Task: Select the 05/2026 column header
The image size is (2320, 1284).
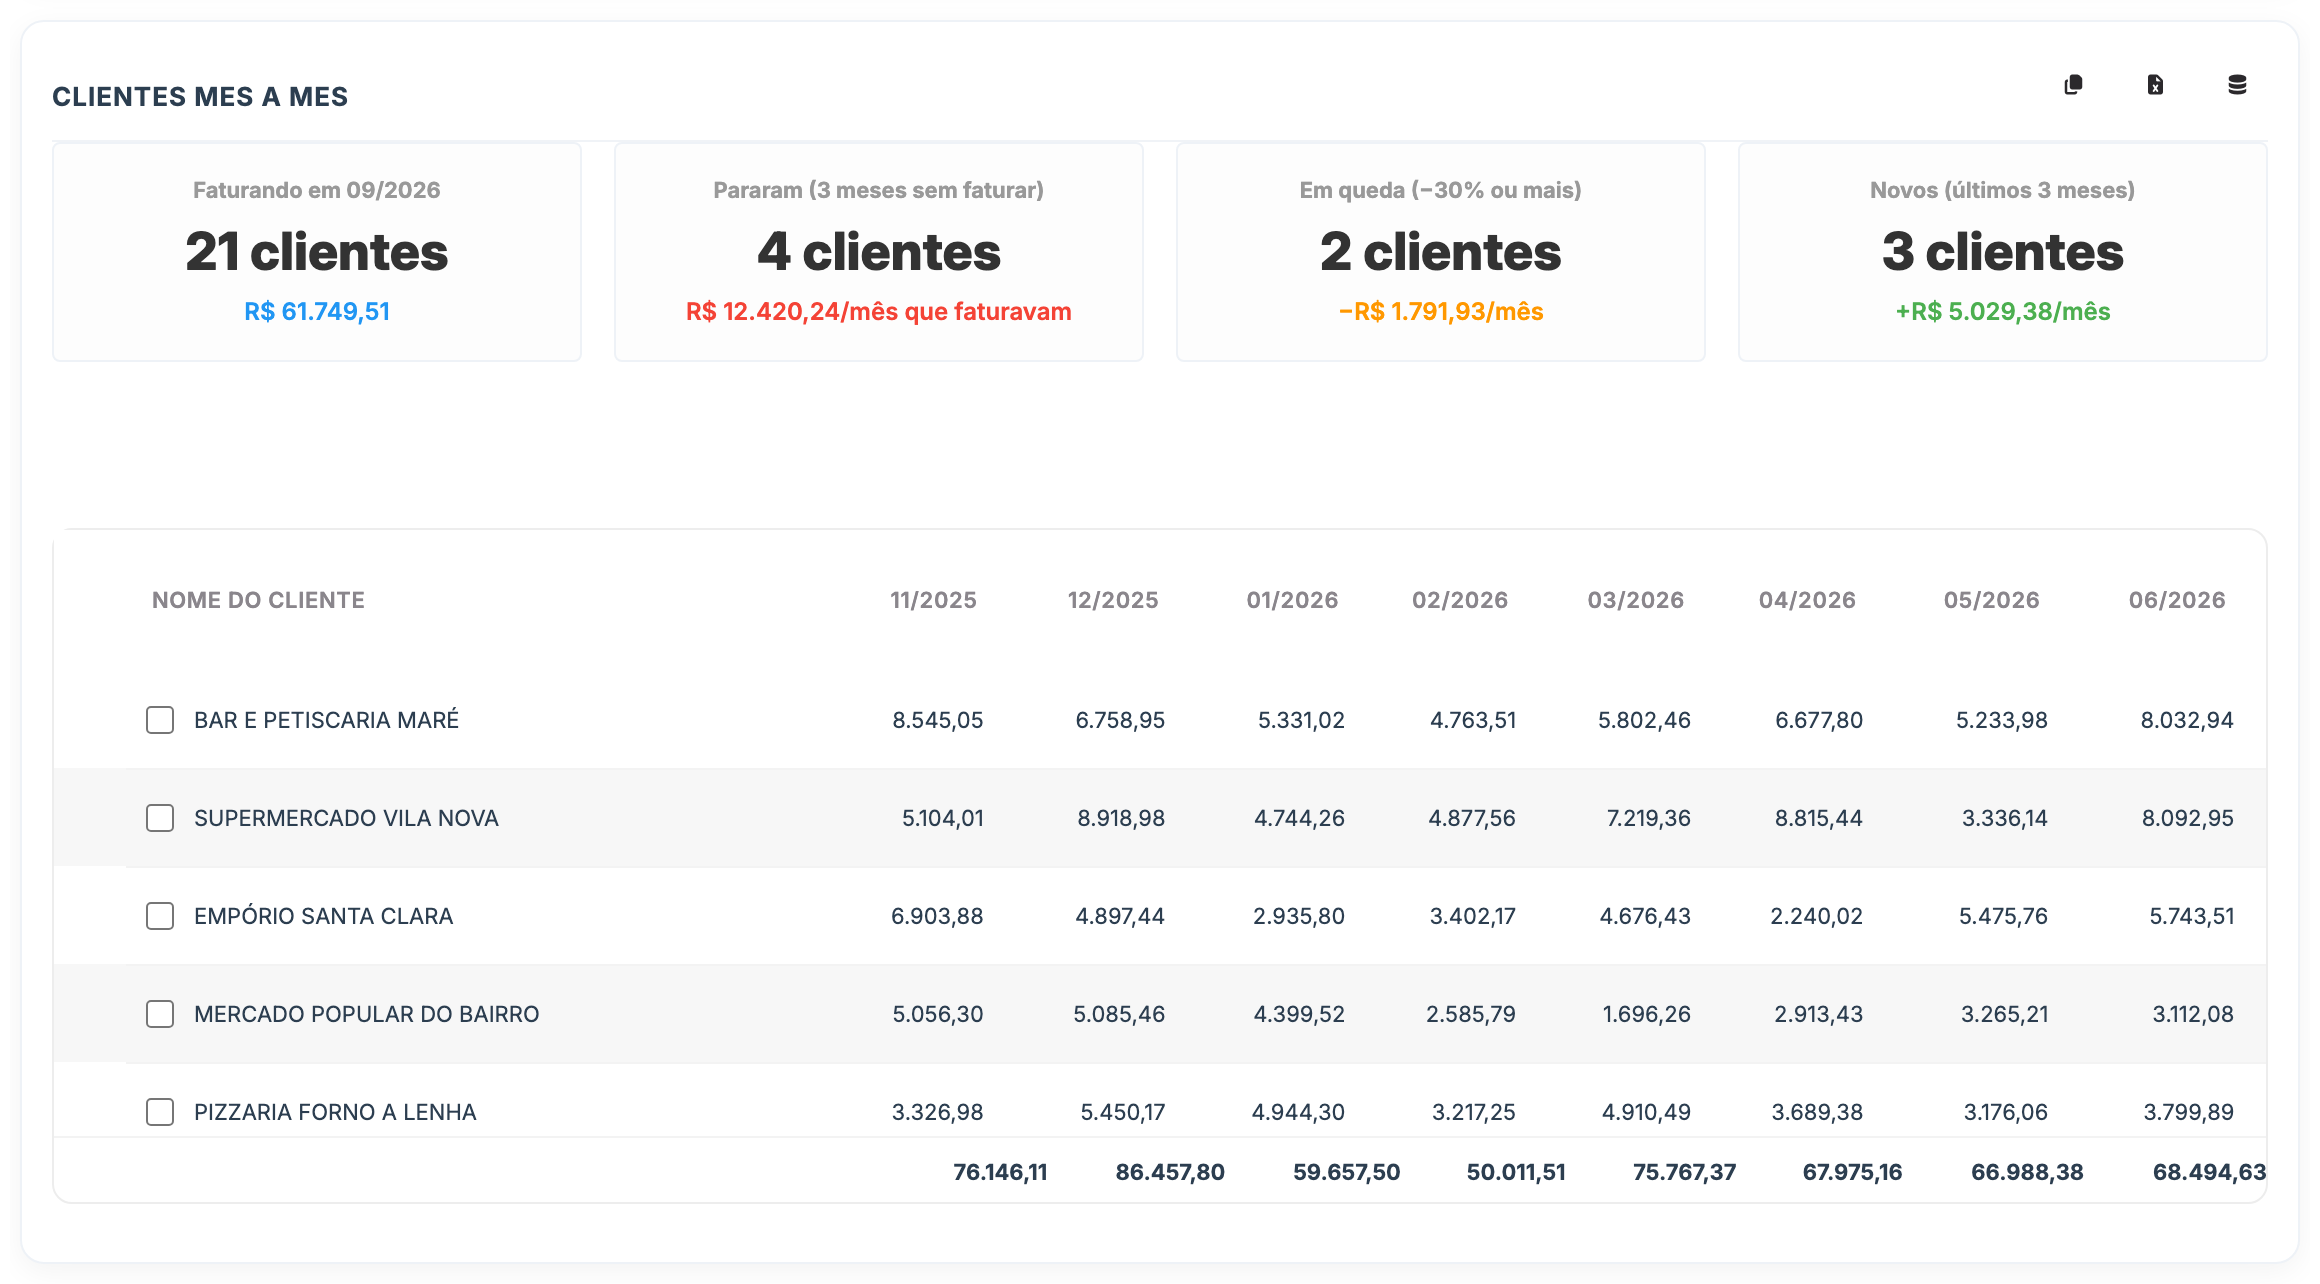Action: click(1992, 600)
